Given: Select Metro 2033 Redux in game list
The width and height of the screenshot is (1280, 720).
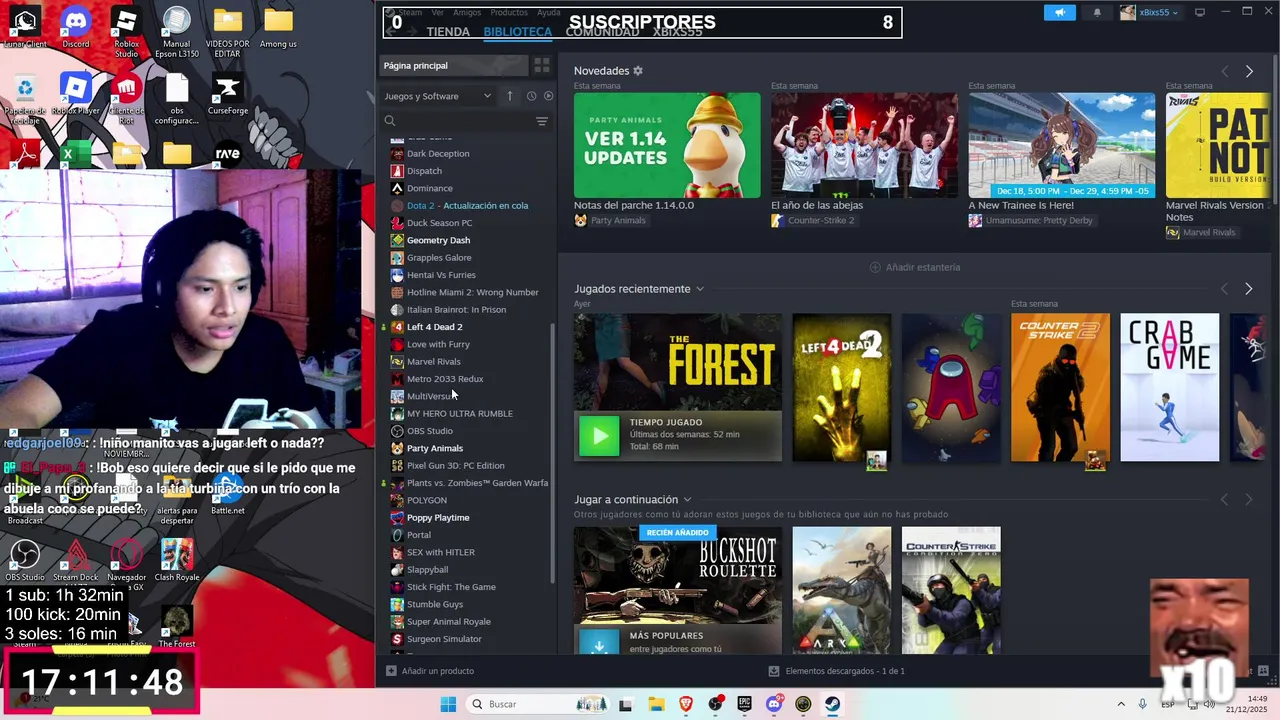Looking at the screenshot, I should [445, 379].
